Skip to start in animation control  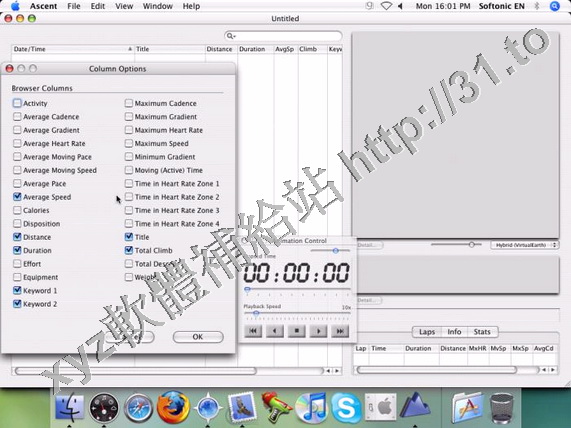[x=253, y=331]
